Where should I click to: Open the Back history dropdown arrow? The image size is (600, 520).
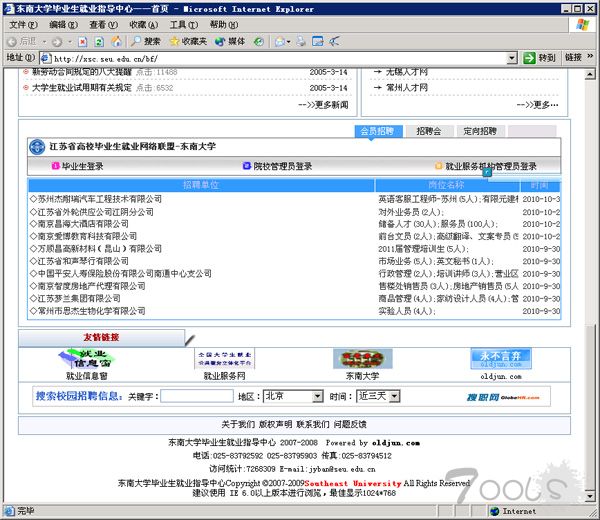coord(44,41)
